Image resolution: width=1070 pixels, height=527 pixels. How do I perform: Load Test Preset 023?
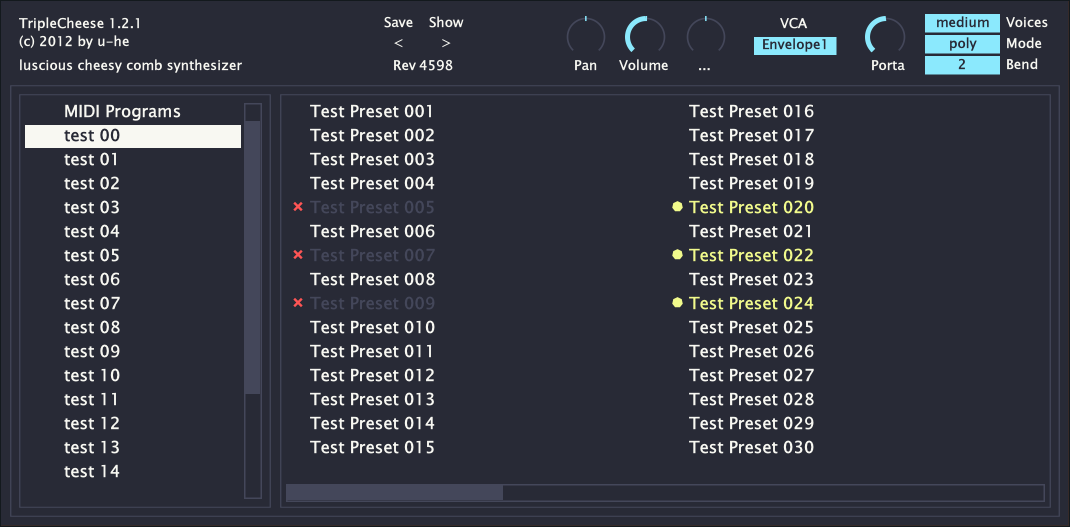coord(751,279)
